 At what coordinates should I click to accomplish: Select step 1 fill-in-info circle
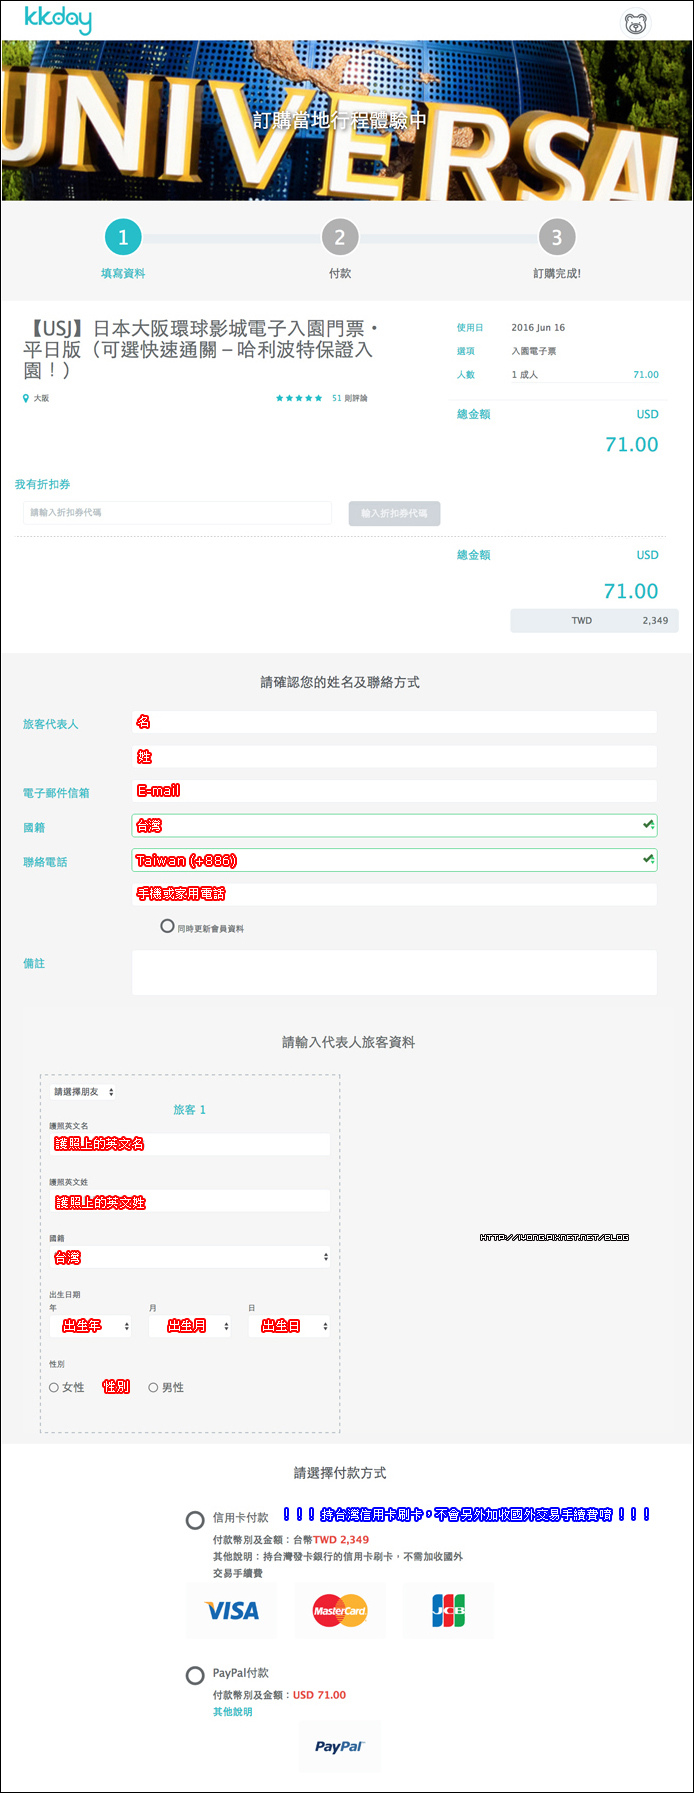click(123, 237)
